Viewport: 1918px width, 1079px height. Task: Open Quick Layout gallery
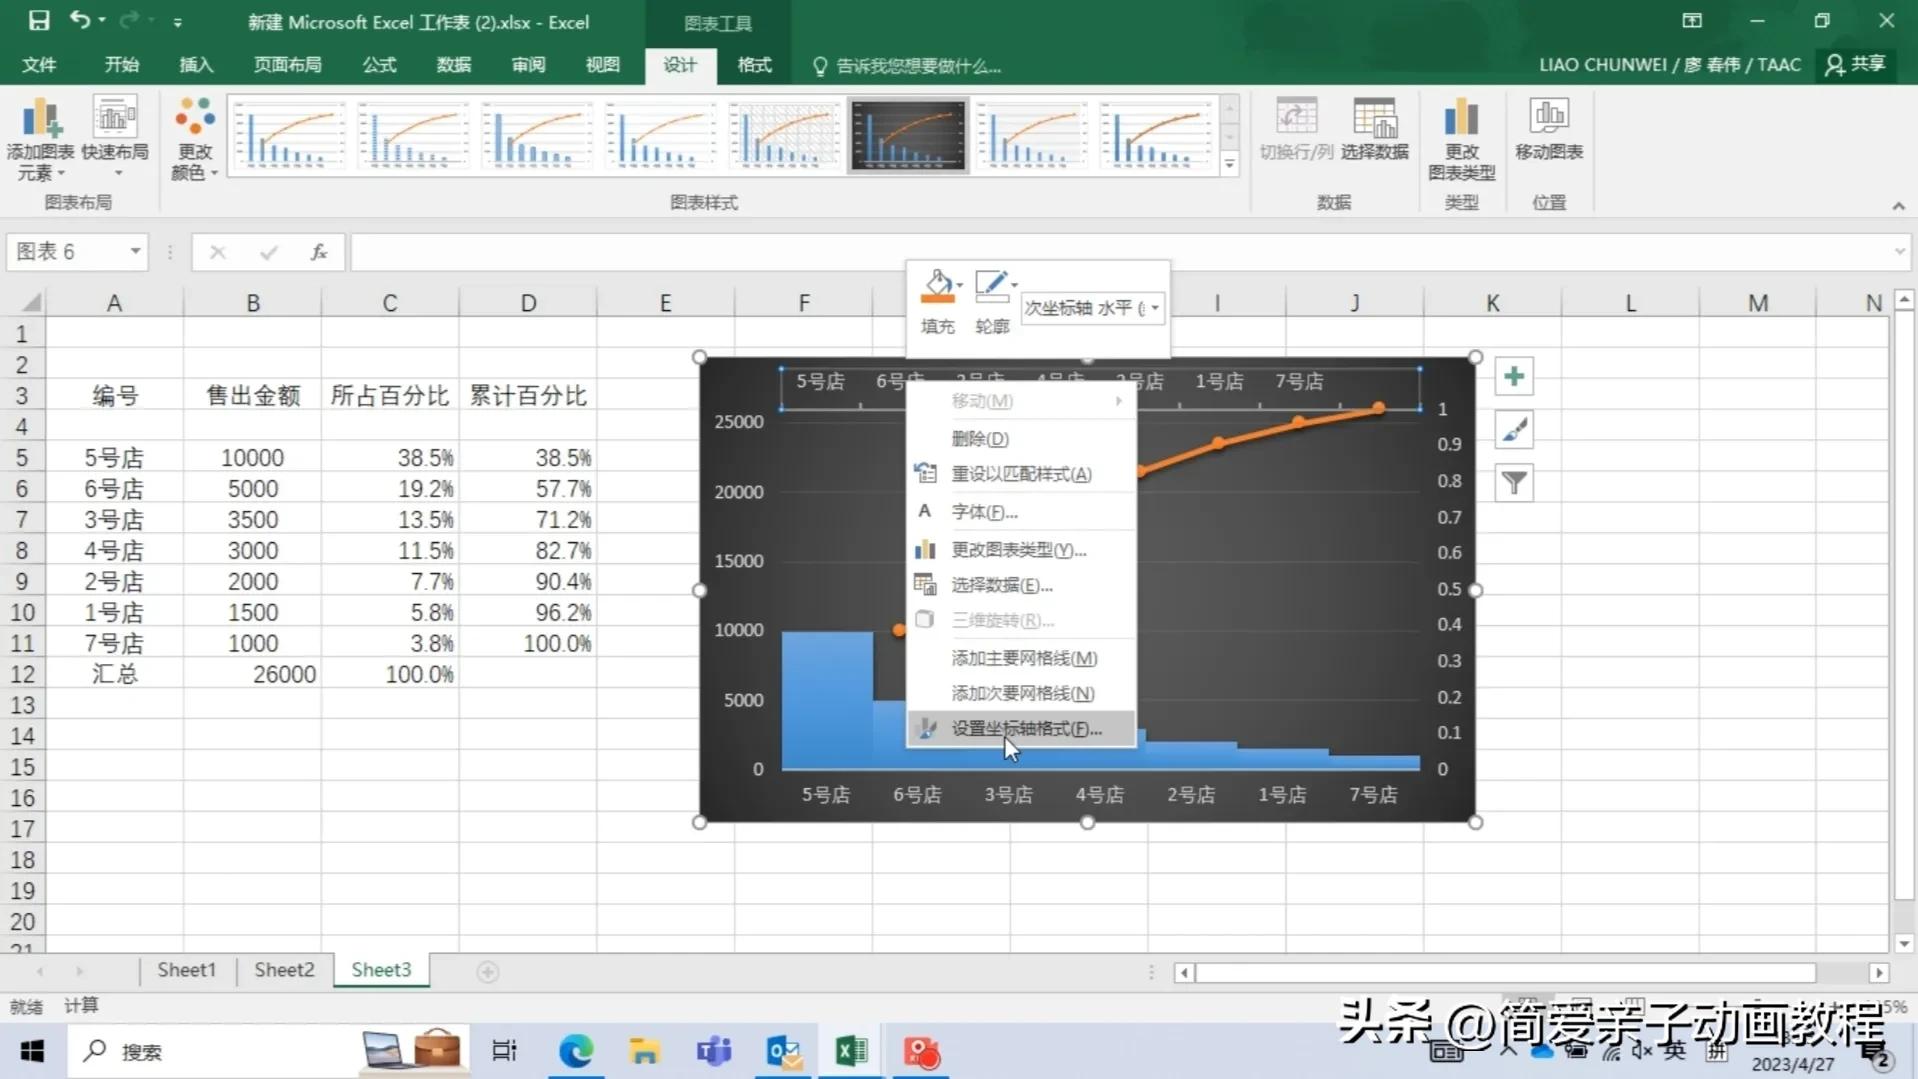(x=115, y=139)
